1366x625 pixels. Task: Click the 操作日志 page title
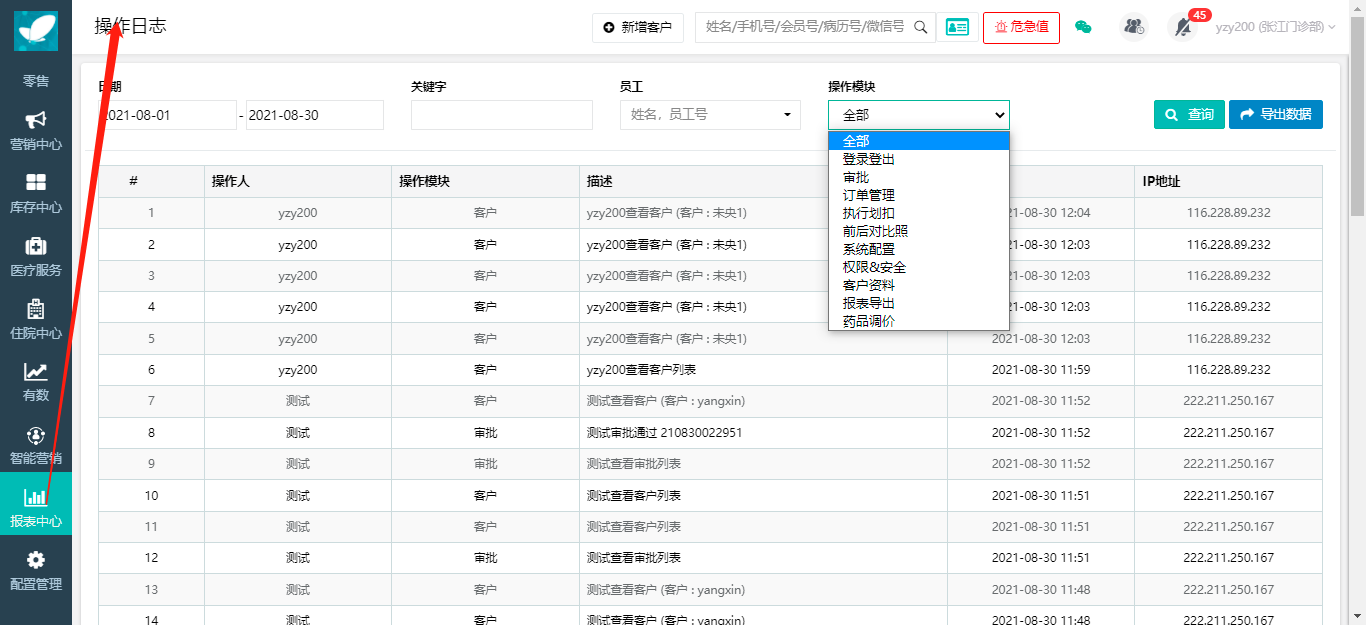click(130, 27)
